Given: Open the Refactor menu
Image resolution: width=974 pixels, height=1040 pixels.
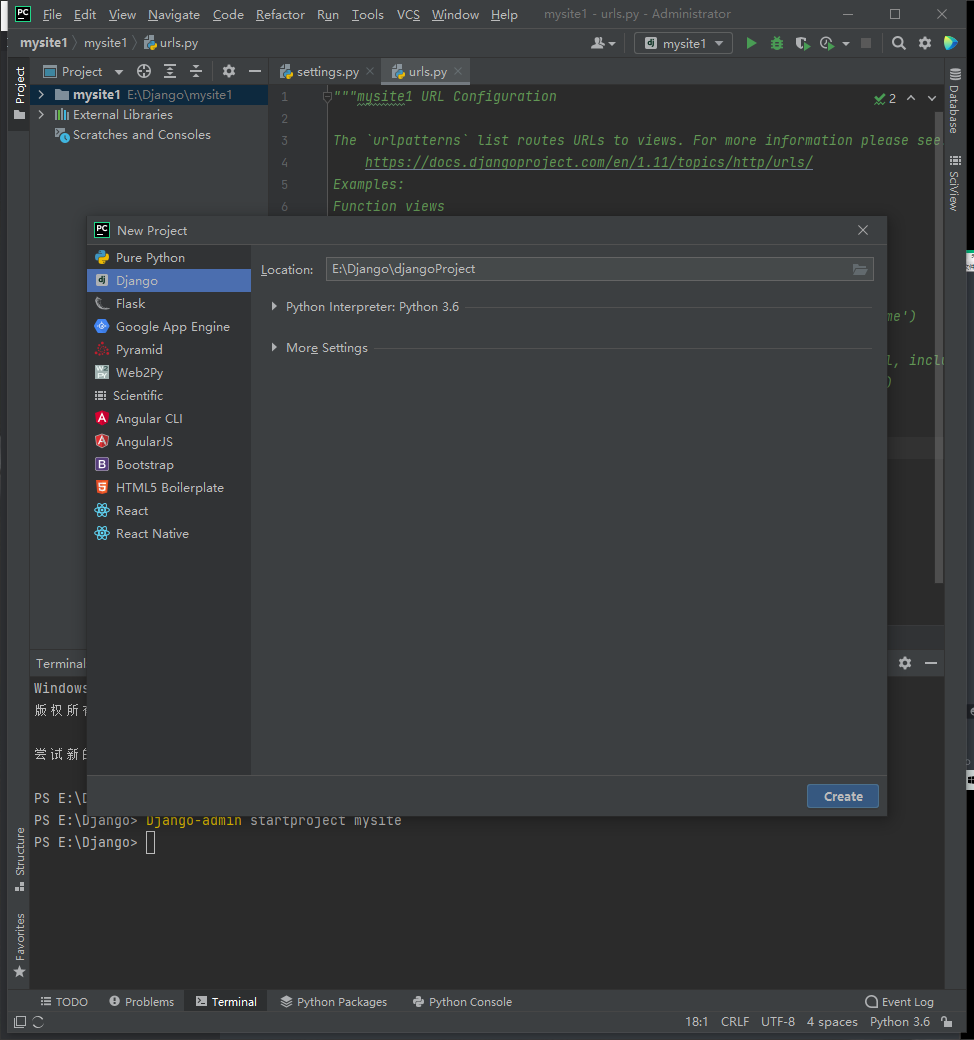Looking at the screenshot, I should tap(280, 15).
